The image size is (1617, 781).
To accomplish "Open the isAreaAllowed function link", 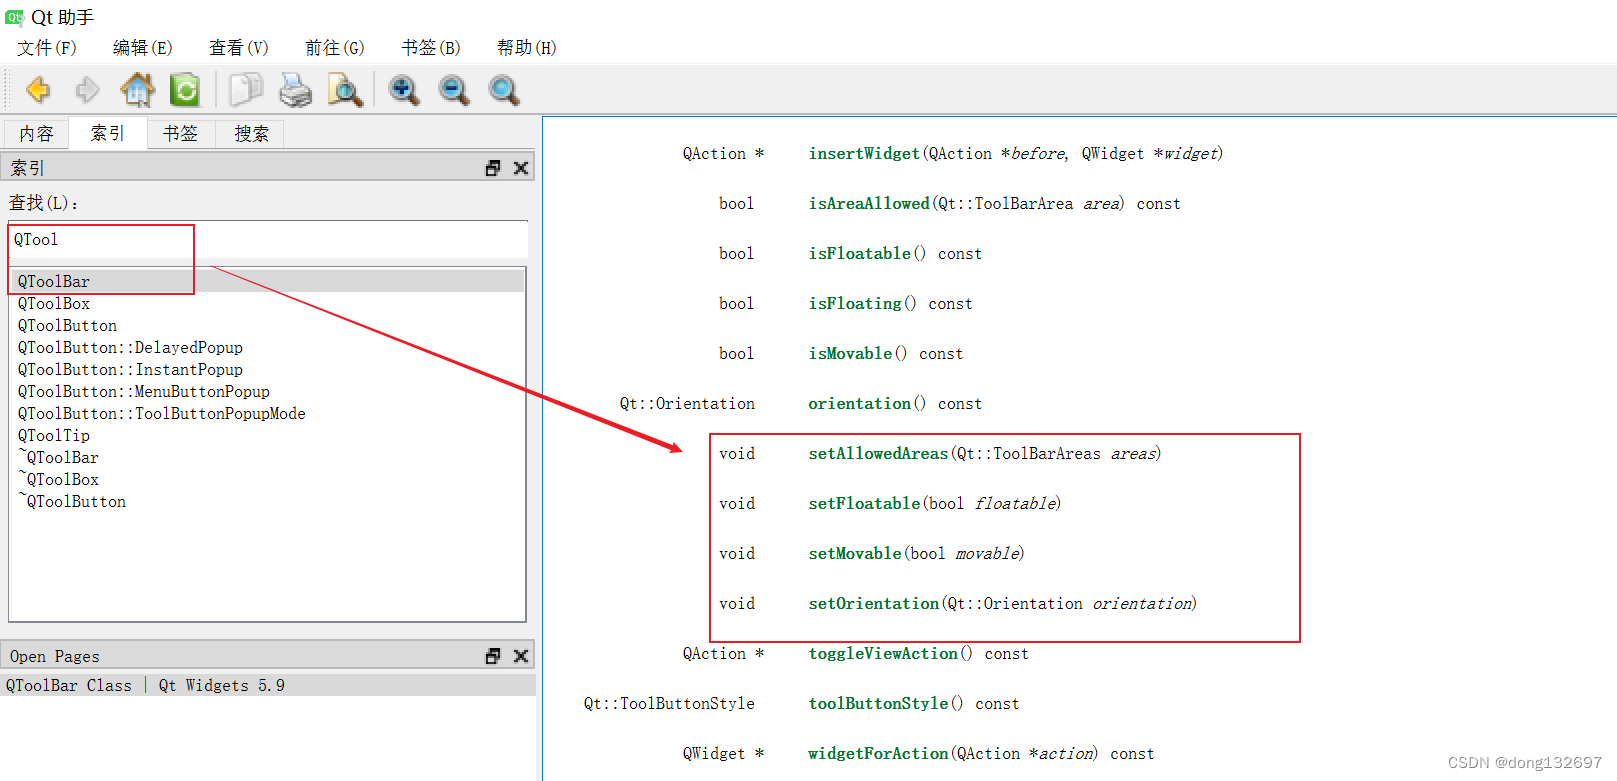I will click(869, 203).
